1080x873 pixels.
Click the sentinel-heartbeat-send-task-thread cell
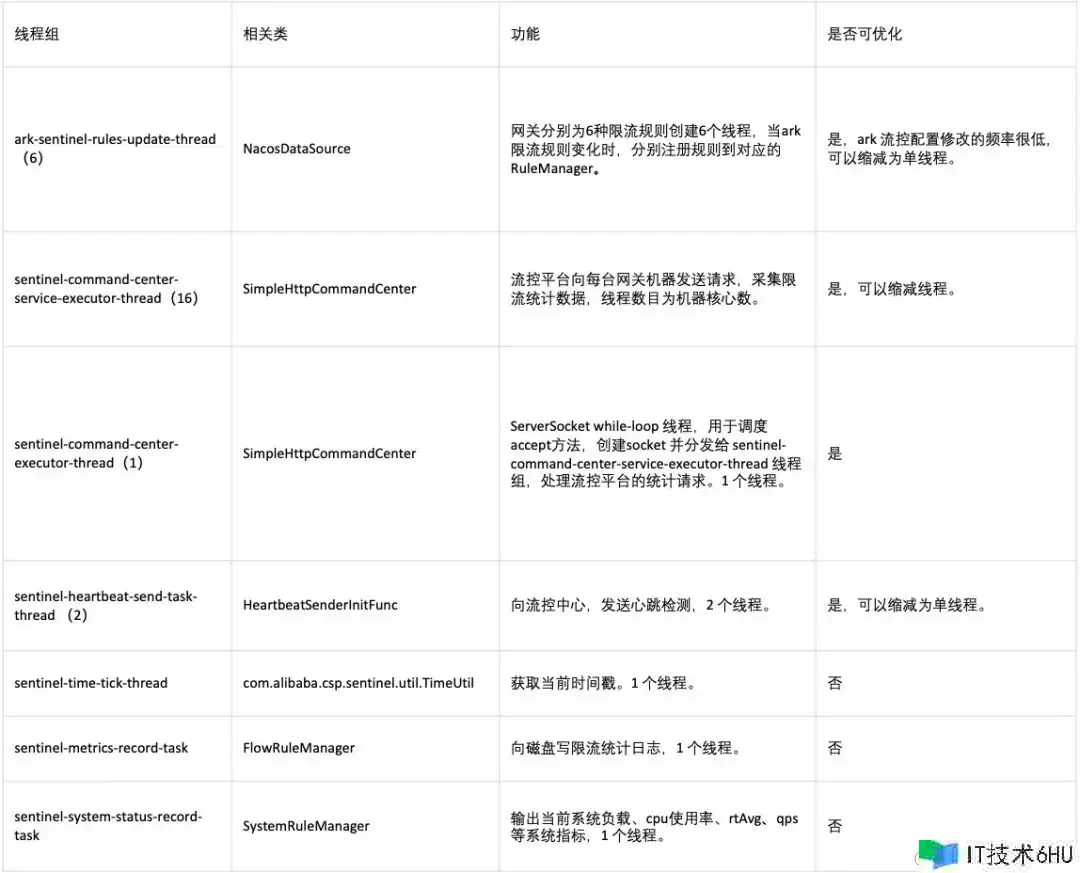[105, 605]
